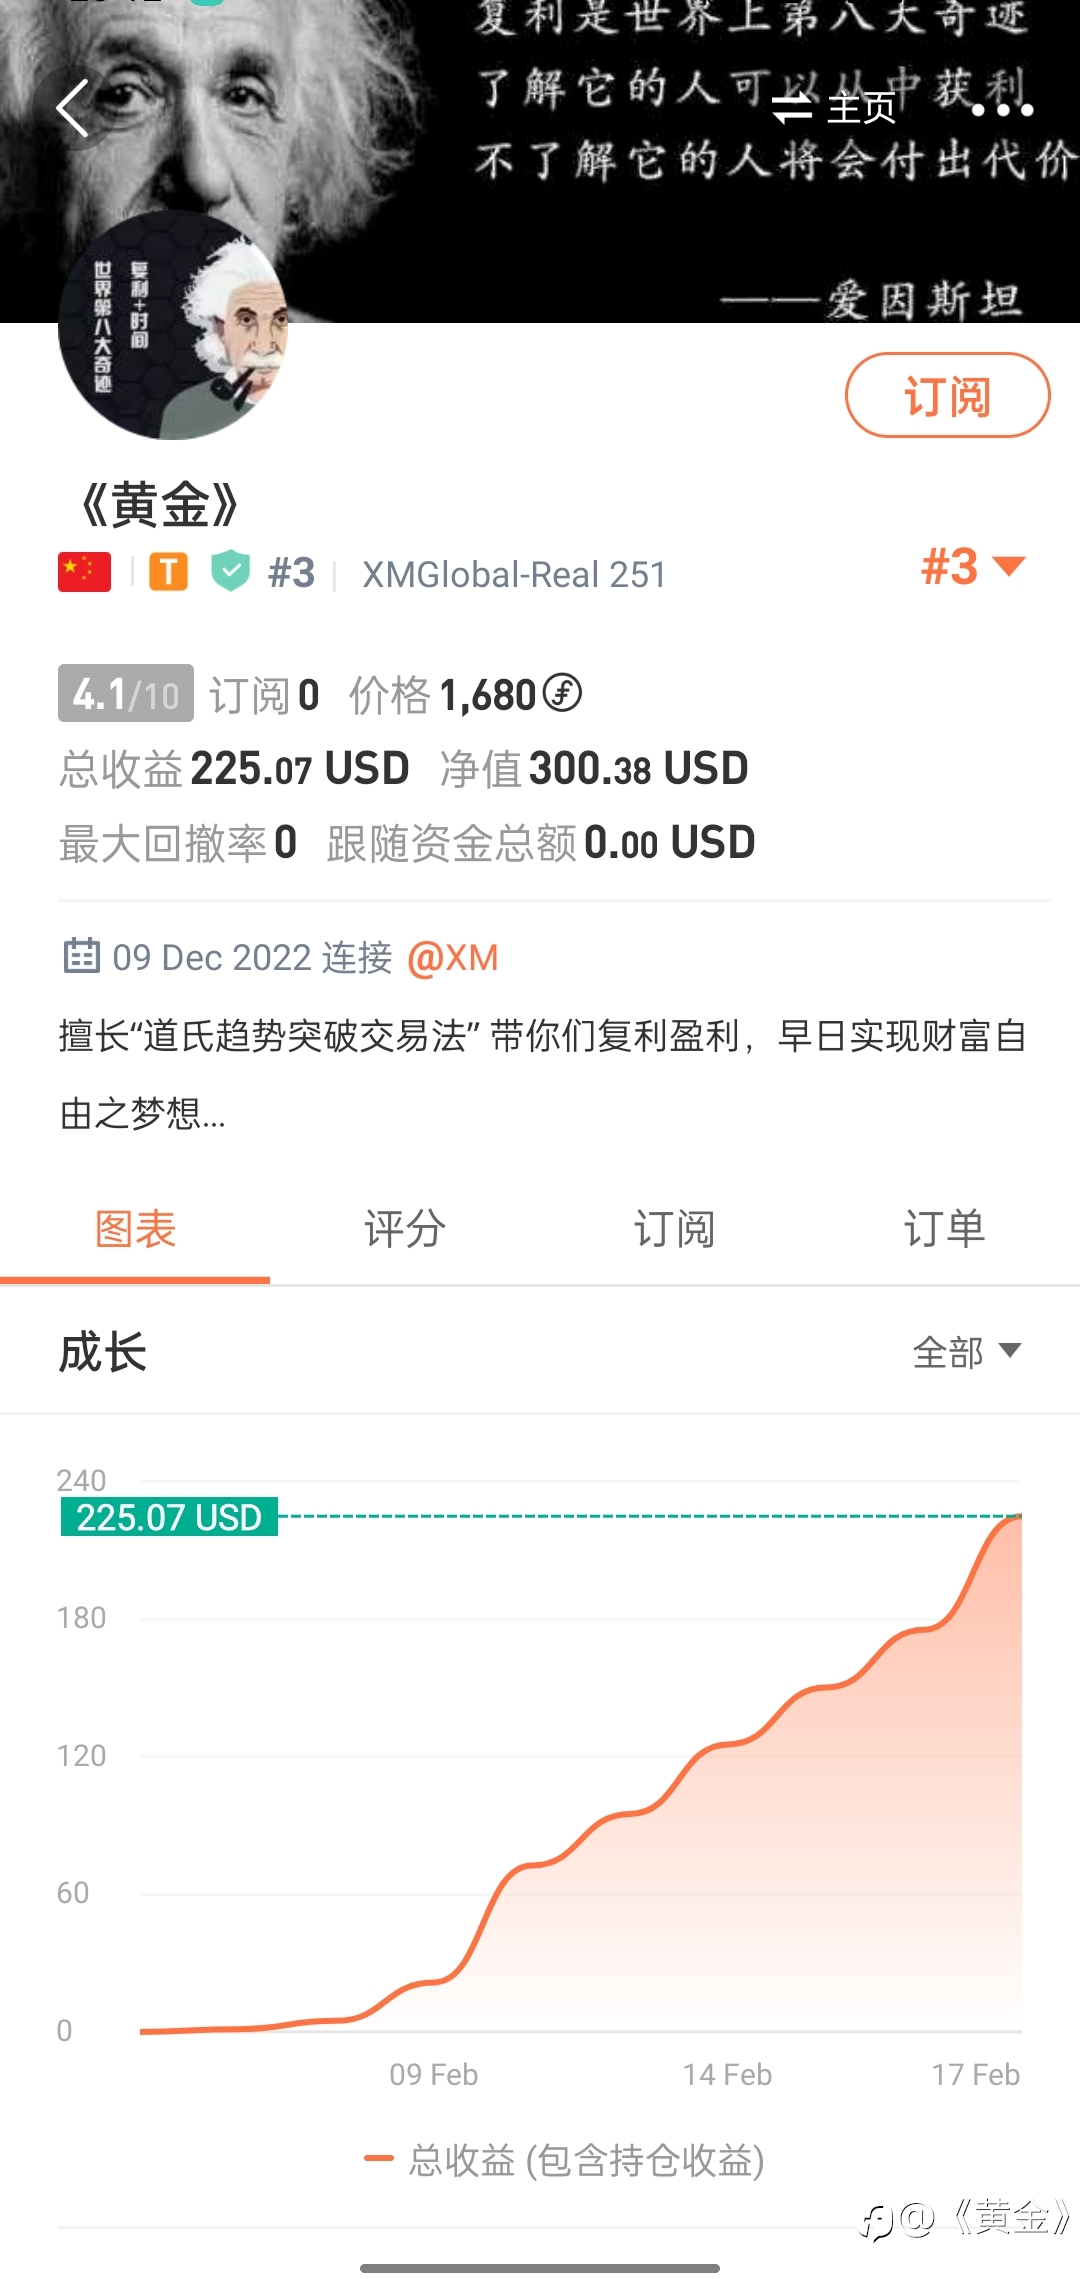The image size is (1080, 2279).
Task: Tap the coin icon beside price 1,680
Action: [562, 693]
